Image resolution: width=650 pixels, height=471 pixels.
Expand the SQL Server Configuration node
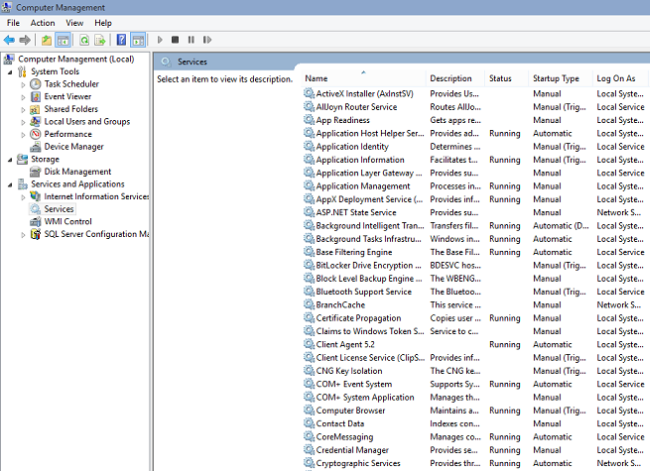23,235
